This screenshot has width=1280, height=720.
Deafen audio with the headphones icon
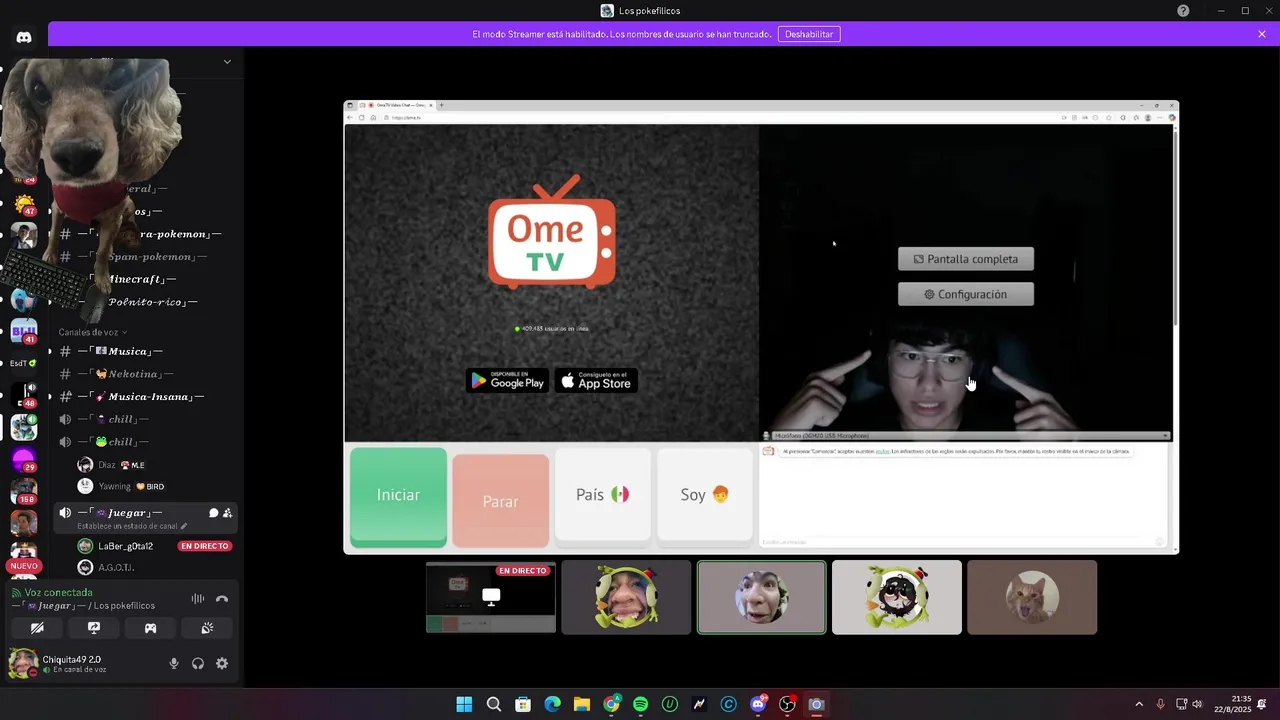click(198, 663)
